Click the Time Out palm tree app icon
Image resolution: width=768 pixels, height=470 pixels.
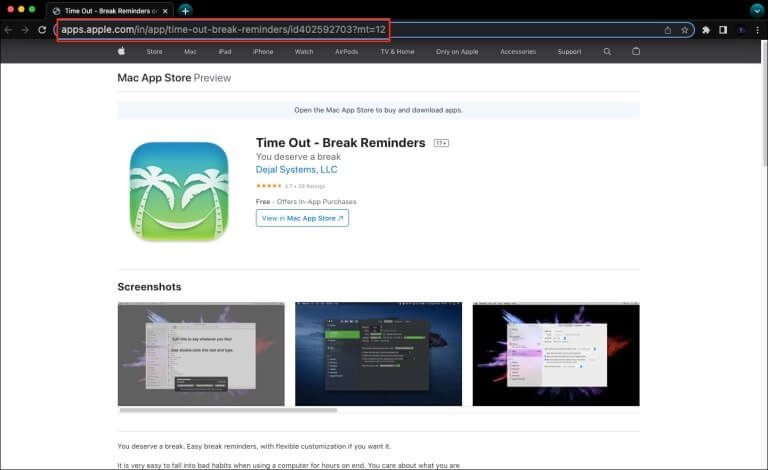(179, 191)
